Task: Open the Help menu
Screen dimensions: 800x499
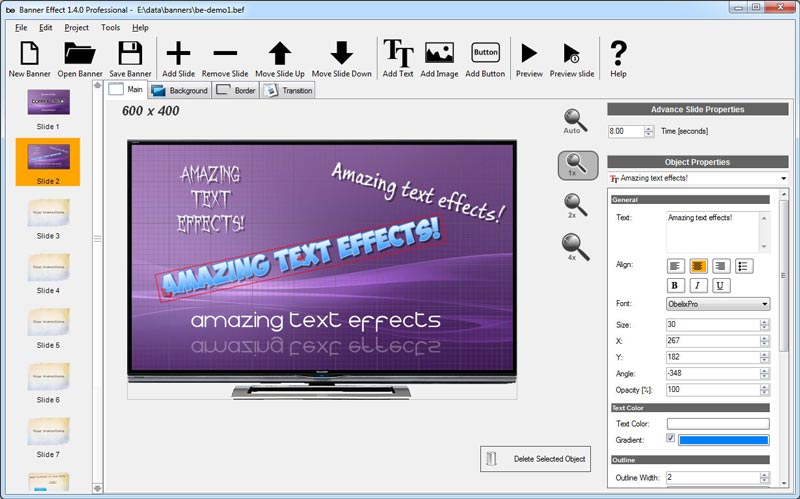Action: click(140, 28)
